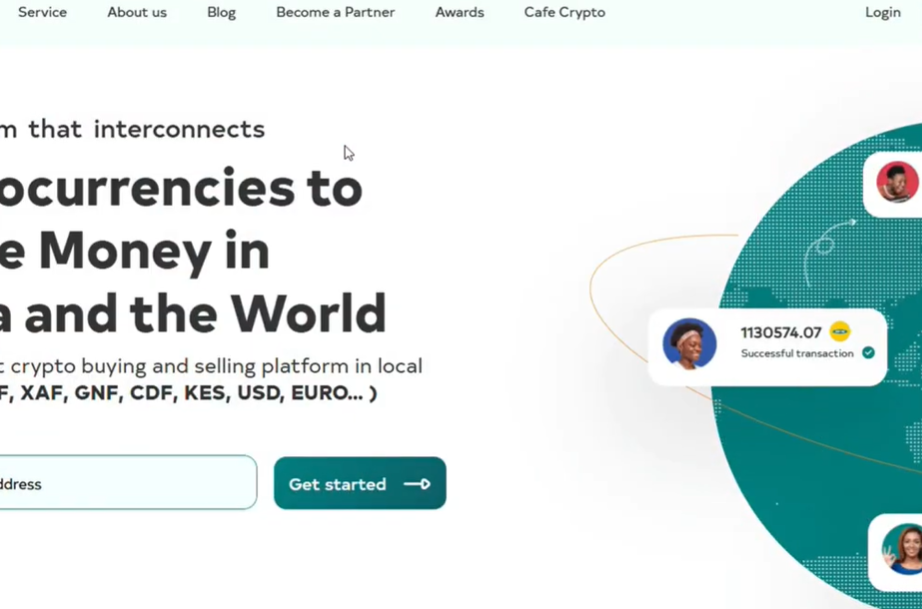This screenshot has width=922, height=609.
Task: Click the red-background user avatar
Action: click(896, 183)
